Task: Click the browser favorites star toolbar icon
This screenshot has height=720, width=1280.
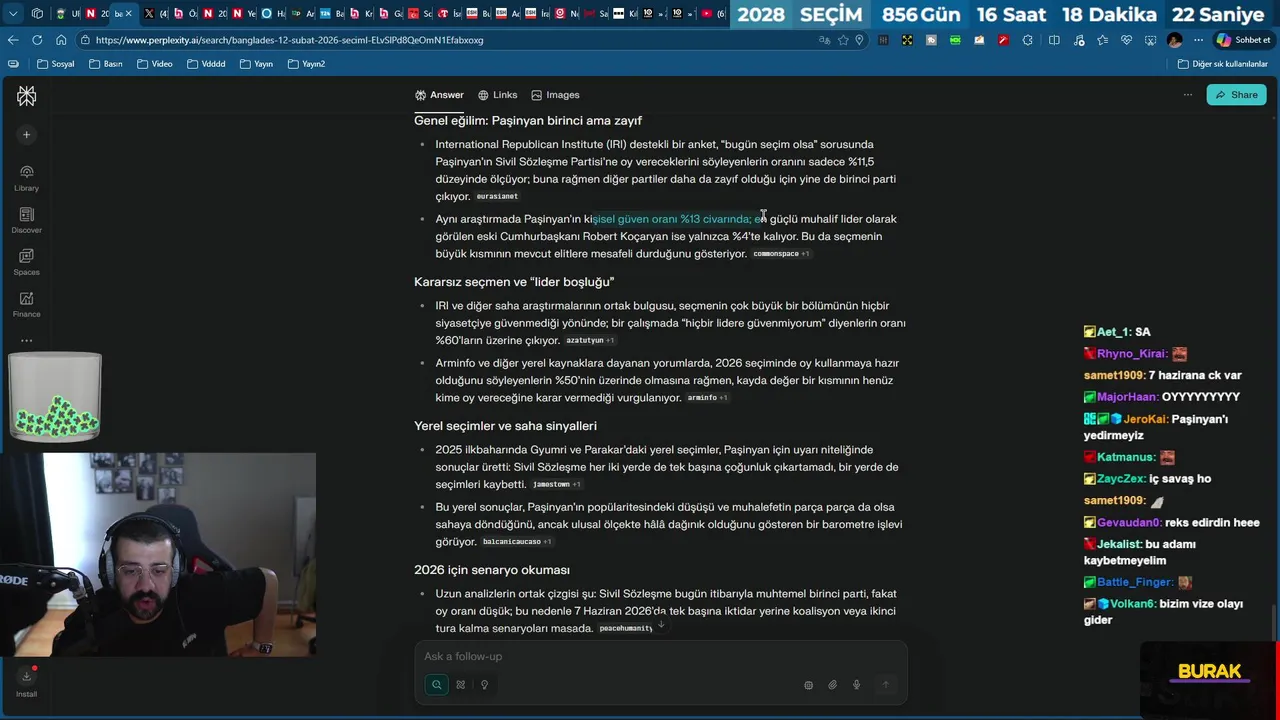Action: 1102,40
